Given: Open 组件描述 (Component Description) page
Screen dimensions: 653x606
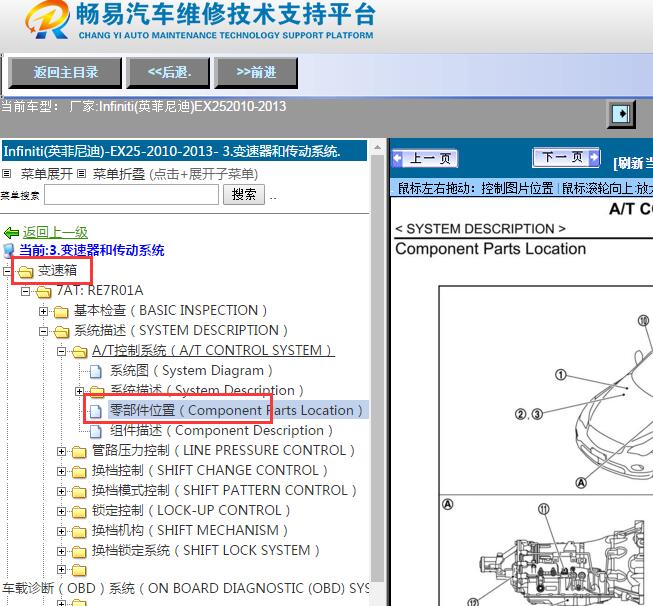Looking at the screenshot, I should (x=221, y=430).
